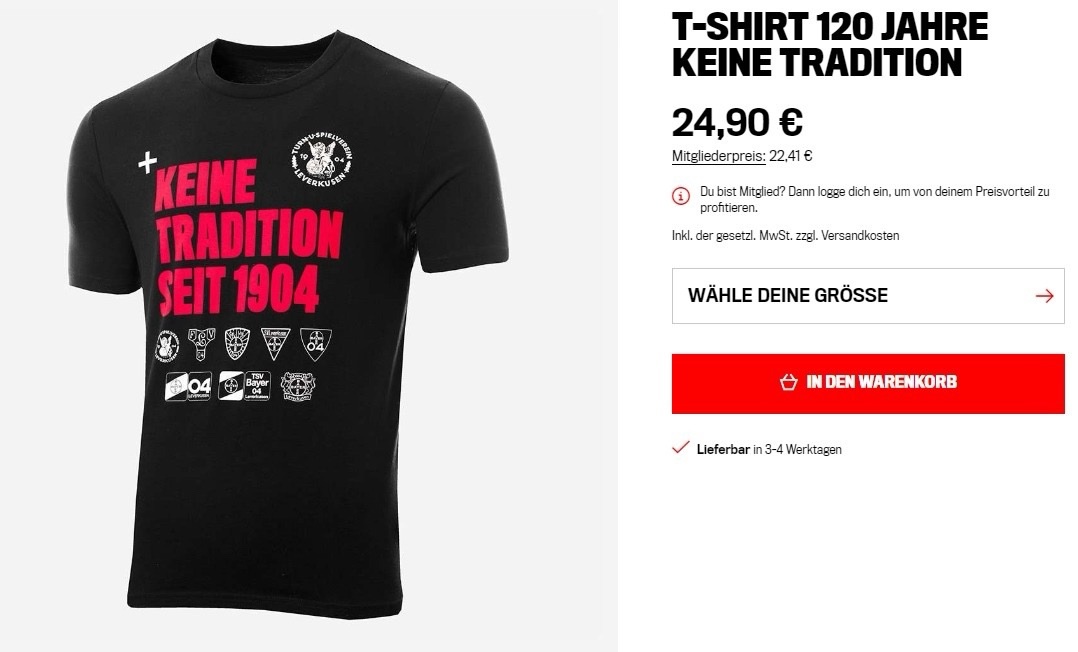The width and height of the screenshot is (1078, 652).
Task: Click the shield crest with 04 on shirt
Action: pyautogui.click(x=316, y=343)
